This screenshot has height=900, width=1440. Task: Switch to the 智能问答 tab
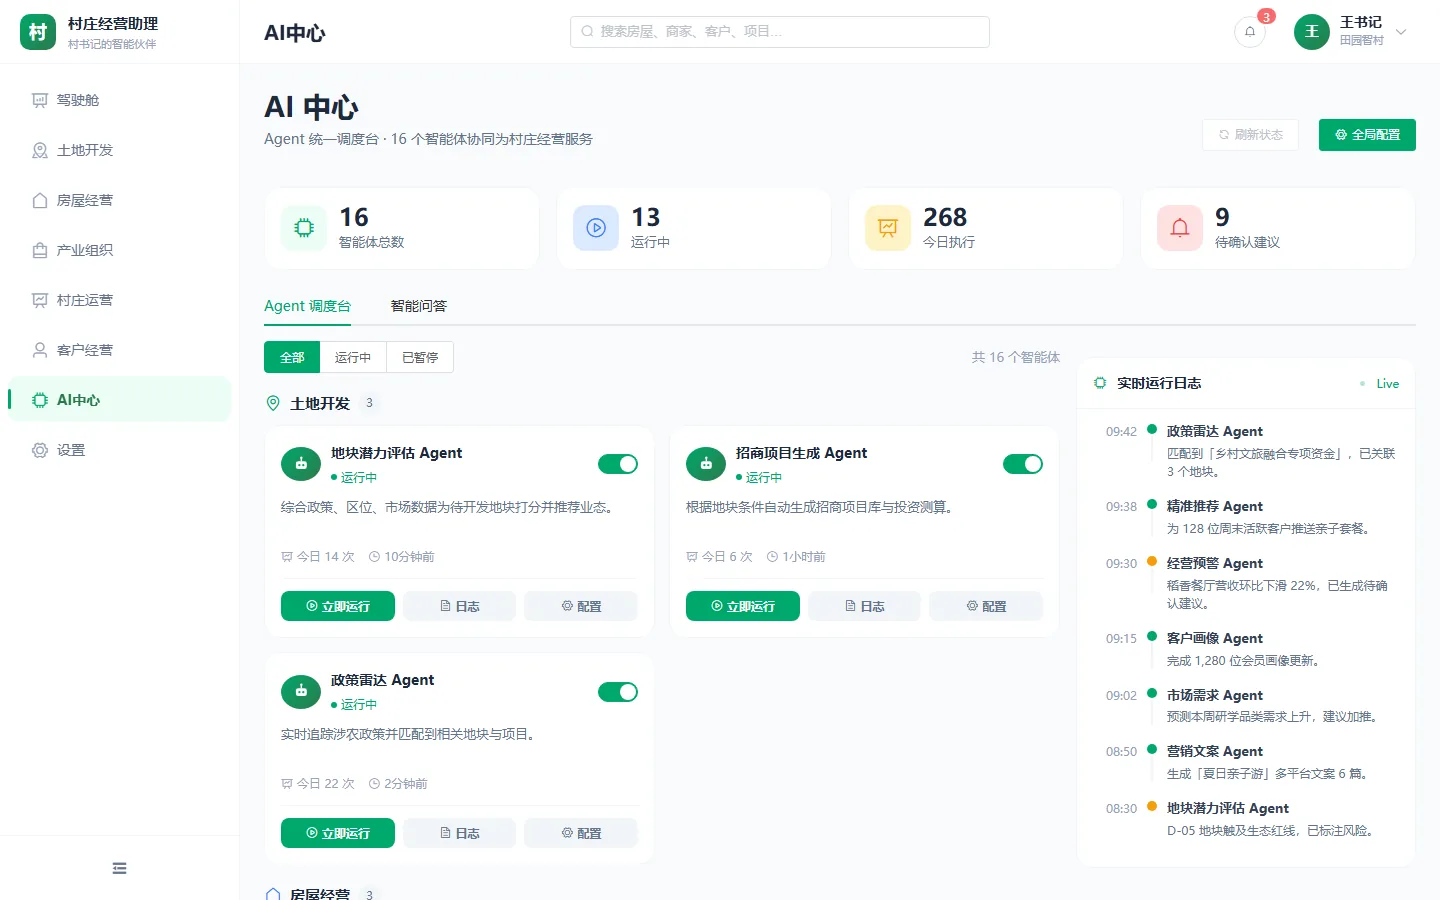click(x=419, y=306)
